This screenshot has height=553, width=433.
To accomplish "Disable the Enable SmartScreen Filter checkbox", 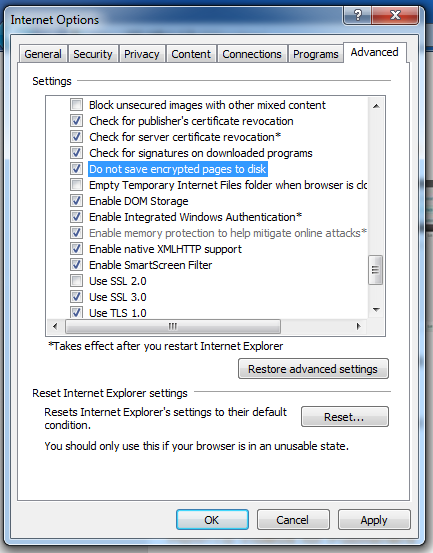I will point(77,265).
